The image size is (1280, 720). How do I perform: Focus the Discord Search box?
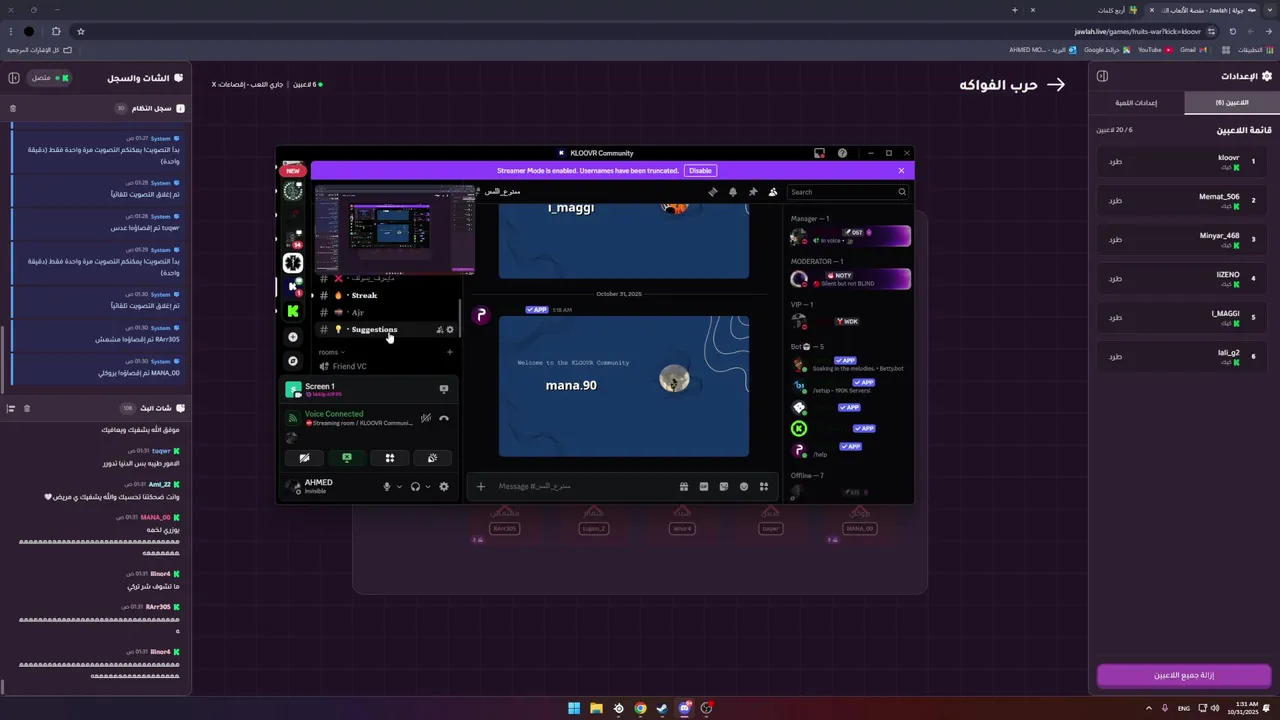(x=848, y=192)
